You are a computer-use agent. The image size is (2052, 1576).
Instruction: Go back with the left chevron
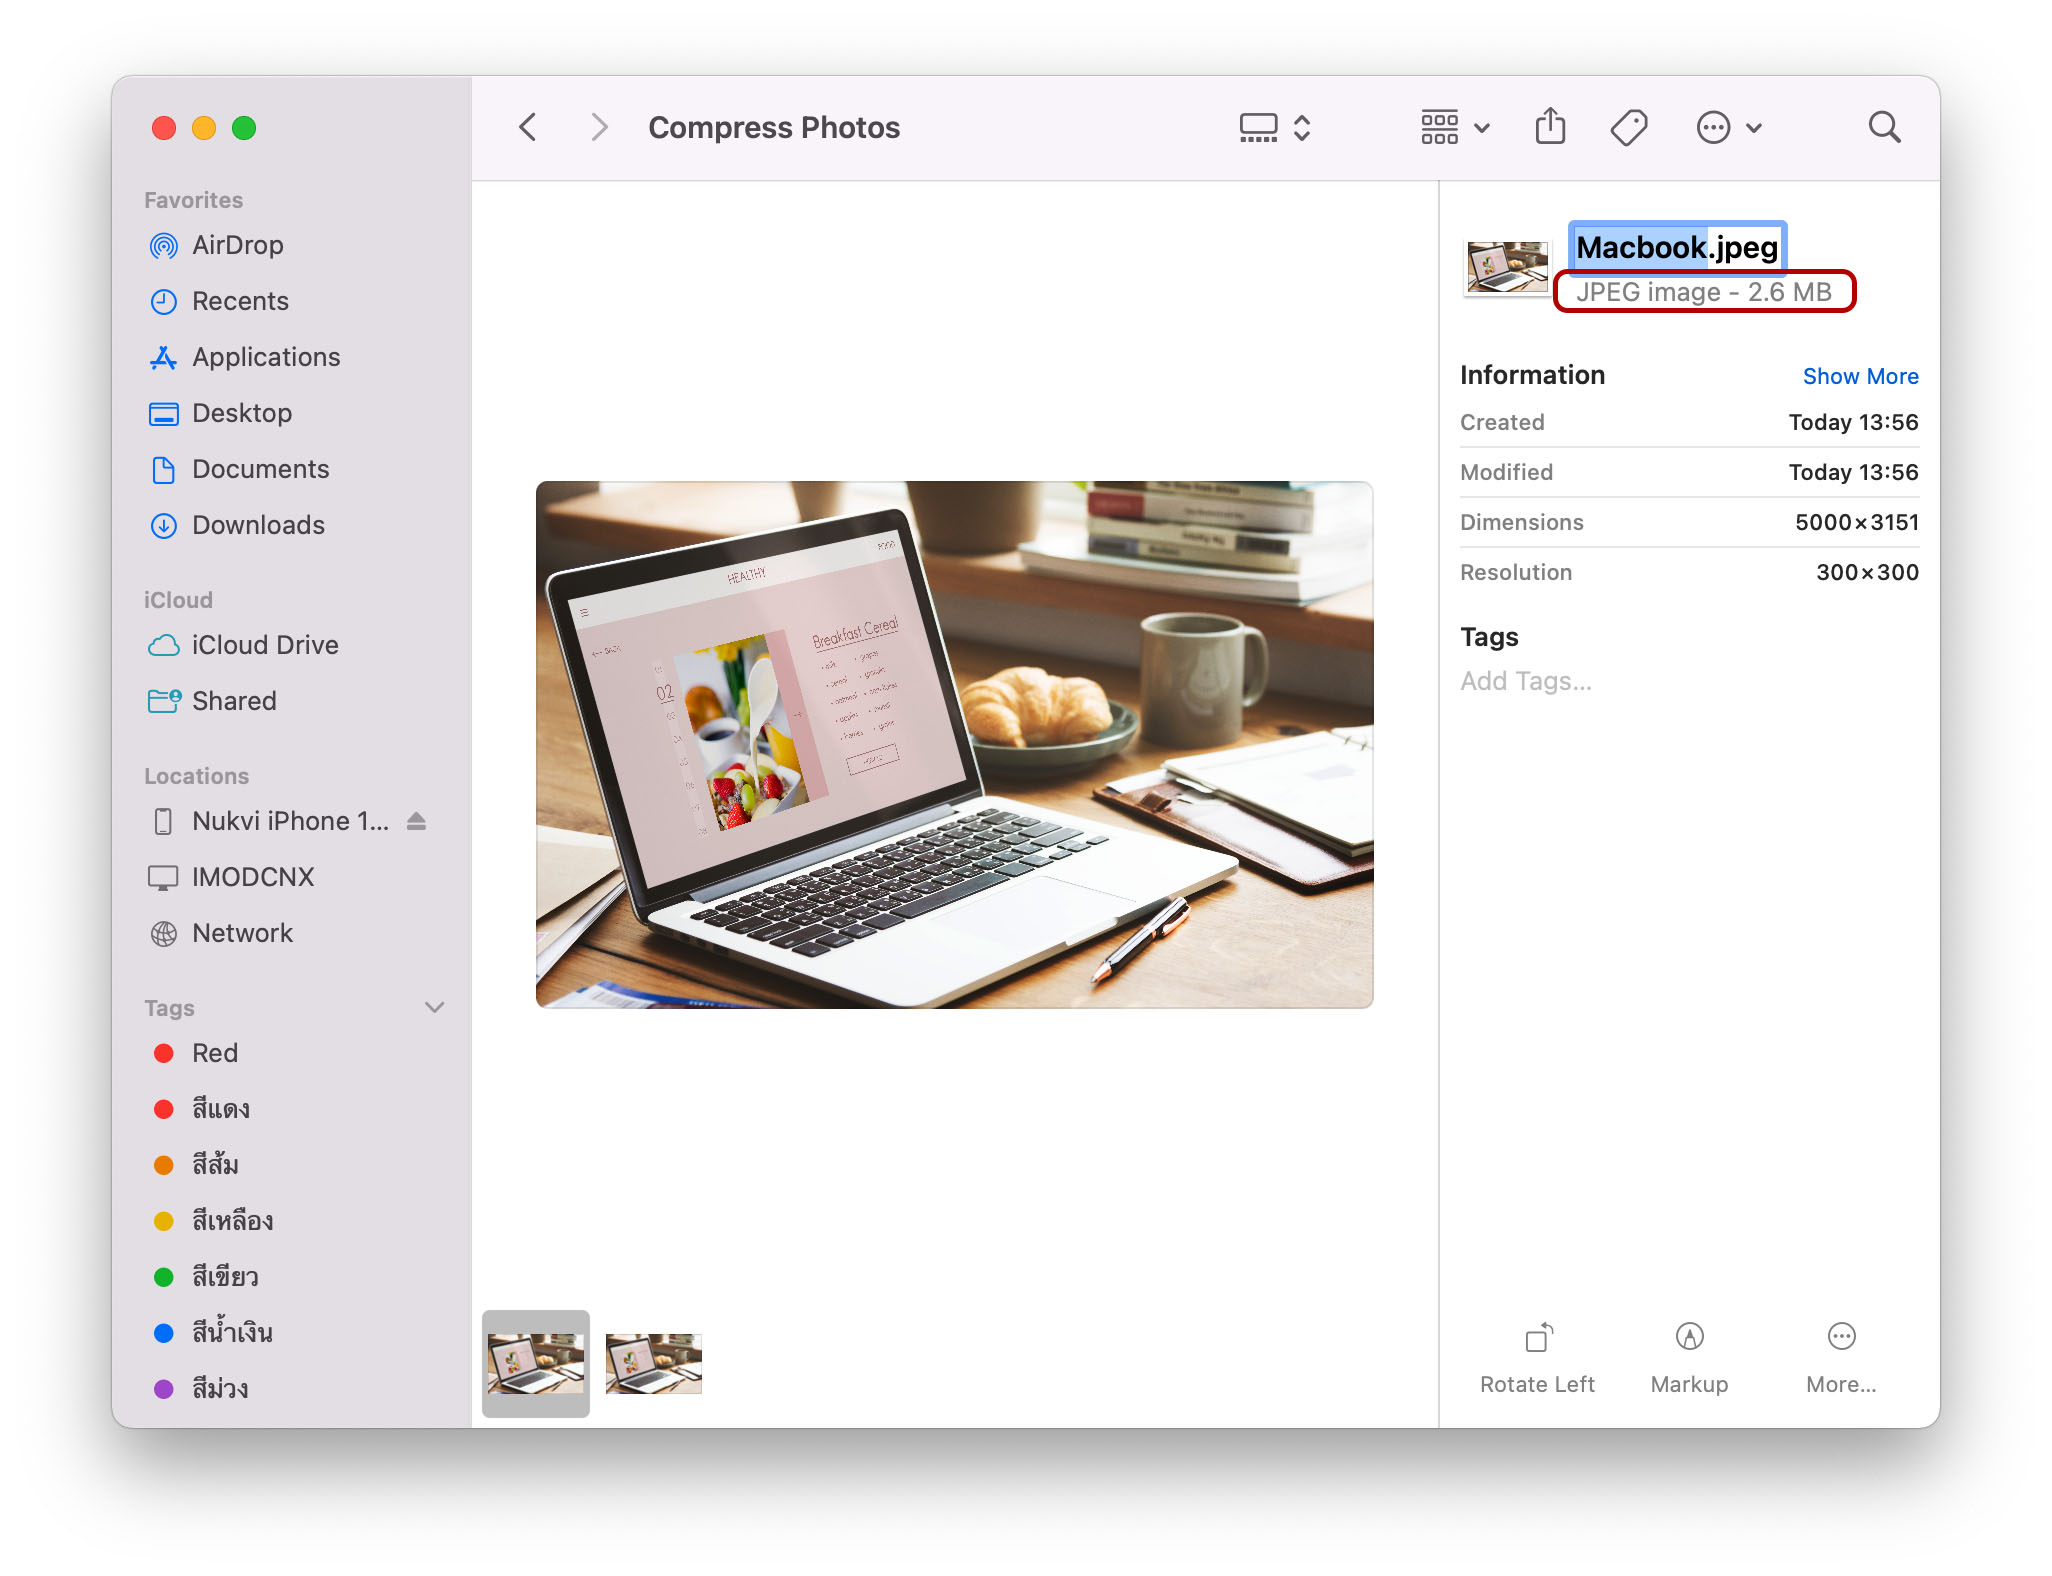[528, 127]
